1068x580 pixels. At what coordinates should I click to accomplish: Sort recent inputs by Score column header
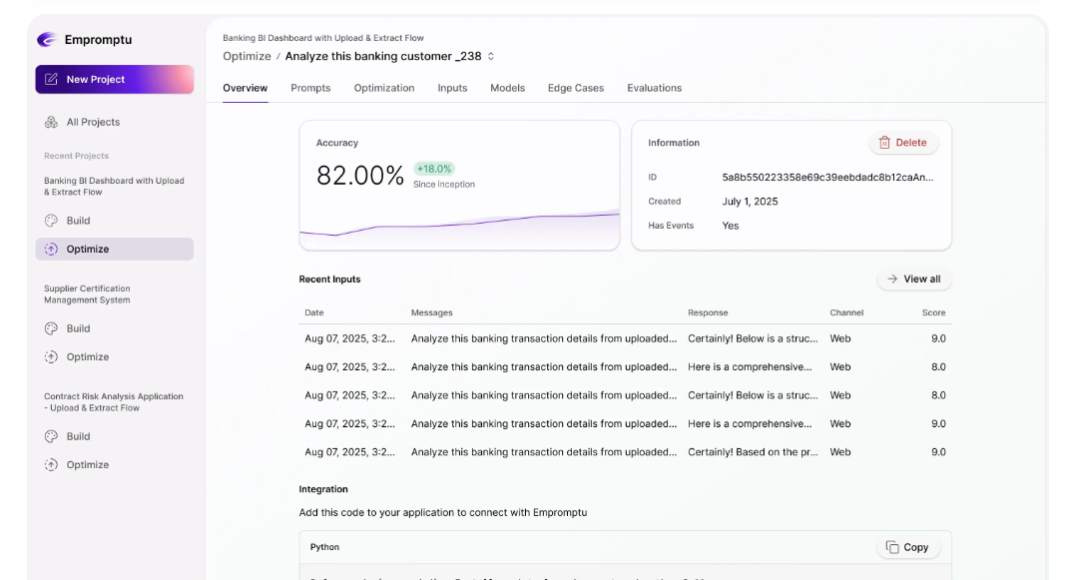933,313
